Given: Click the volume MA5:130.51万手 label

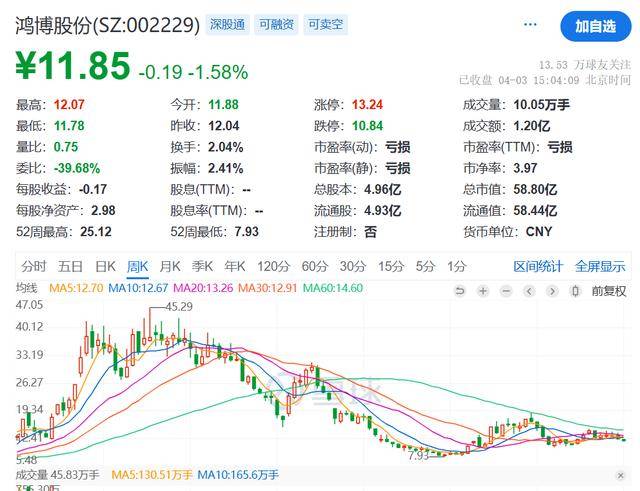Looking at the screenshot, I should pos(151,475).
